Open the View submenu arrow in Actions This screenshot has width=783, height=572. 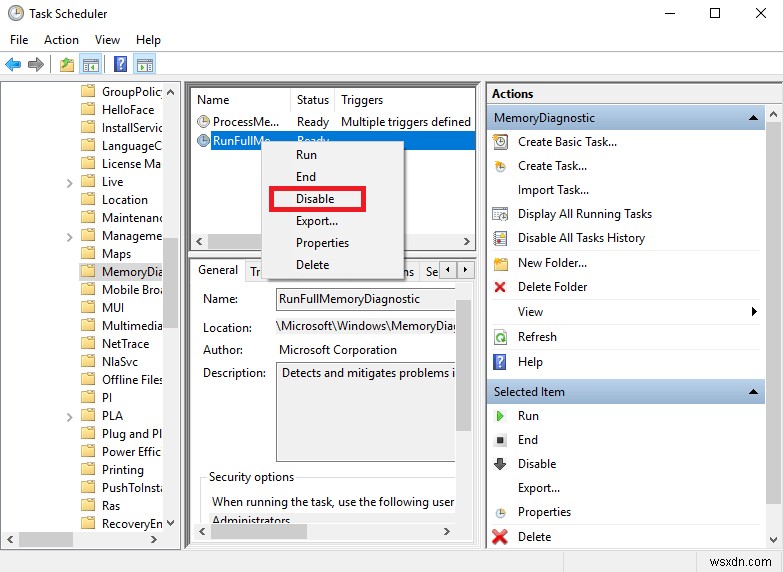[754, 312]
